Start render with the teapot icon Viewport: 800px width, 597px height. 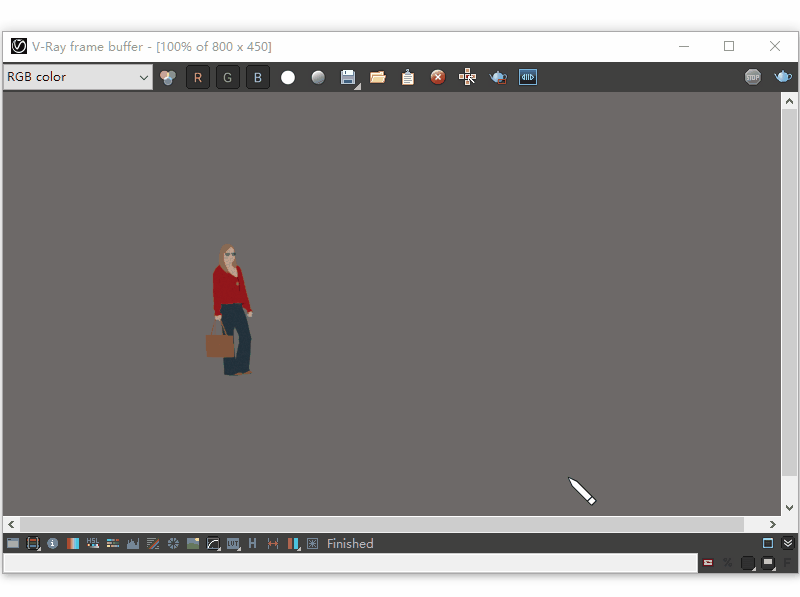(x=783, y=78)
